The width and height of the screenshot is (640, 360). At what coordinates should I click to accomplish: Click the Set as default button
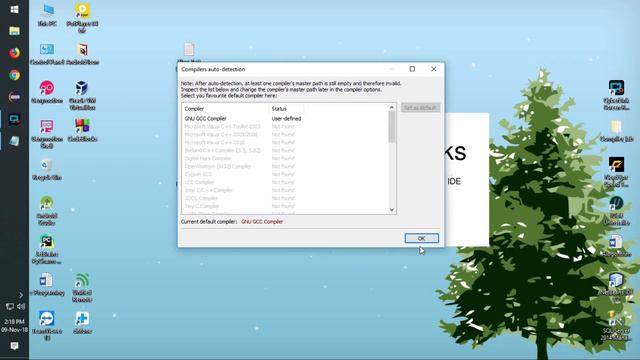coord(420,108)
